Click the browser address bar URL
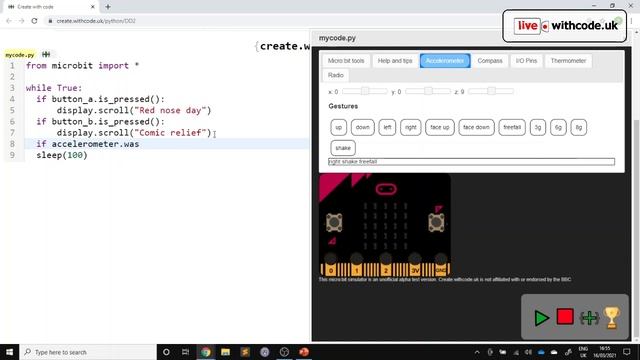The image size is (640, 360). click(x=96, y=21)
